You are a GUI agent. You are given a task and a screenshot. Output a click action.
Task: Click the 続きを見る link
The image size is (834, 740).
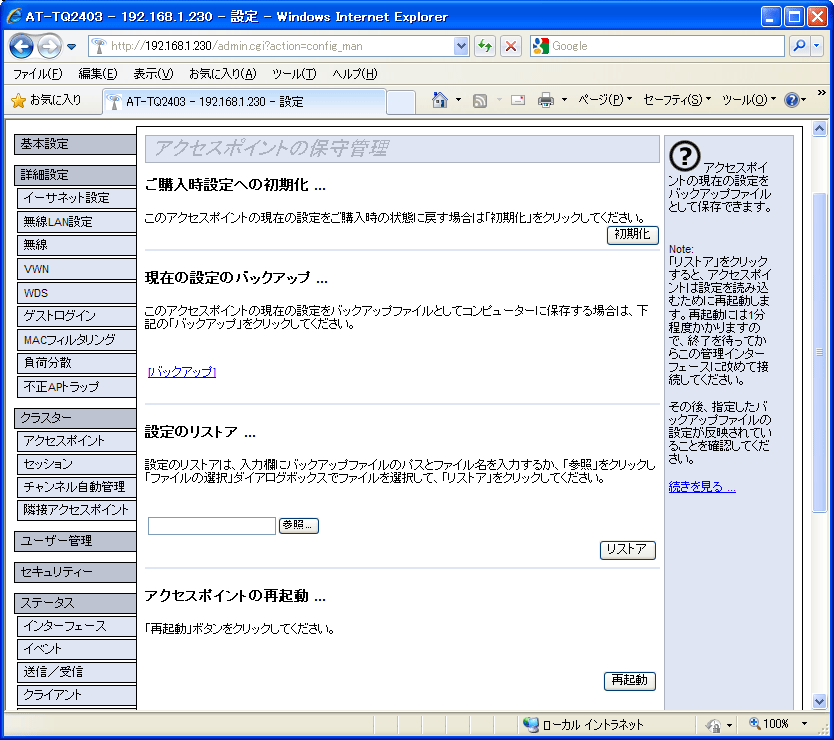coord(702,487)
